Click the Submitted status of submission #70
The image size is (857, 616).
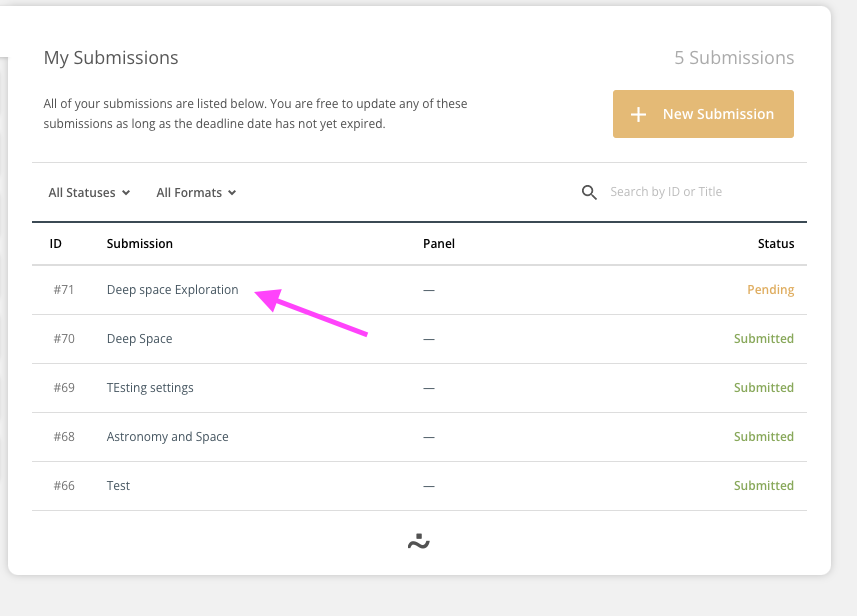click(763, 338)
